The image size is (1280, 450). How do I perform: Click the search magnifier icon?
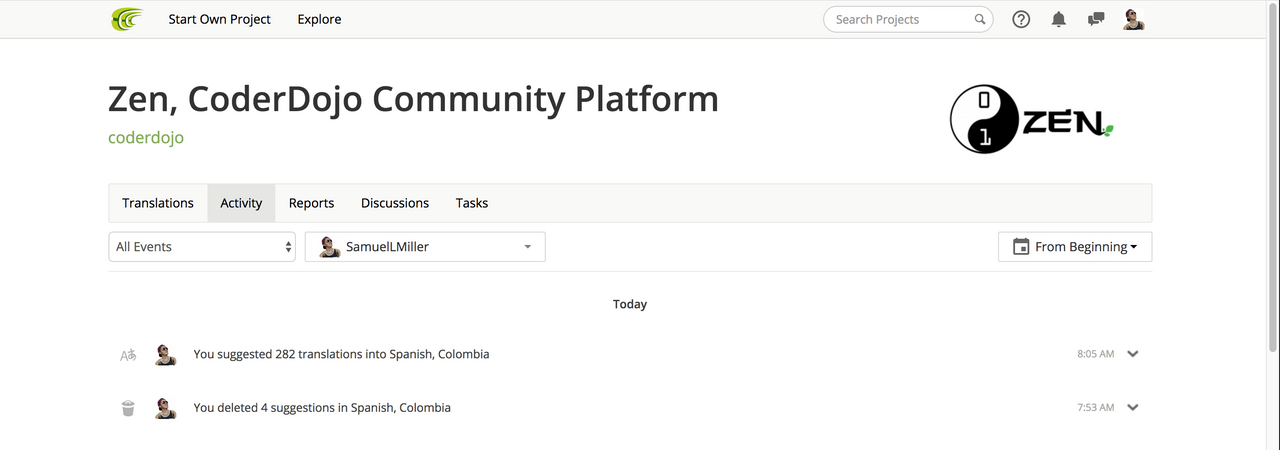tap(980, 19)
